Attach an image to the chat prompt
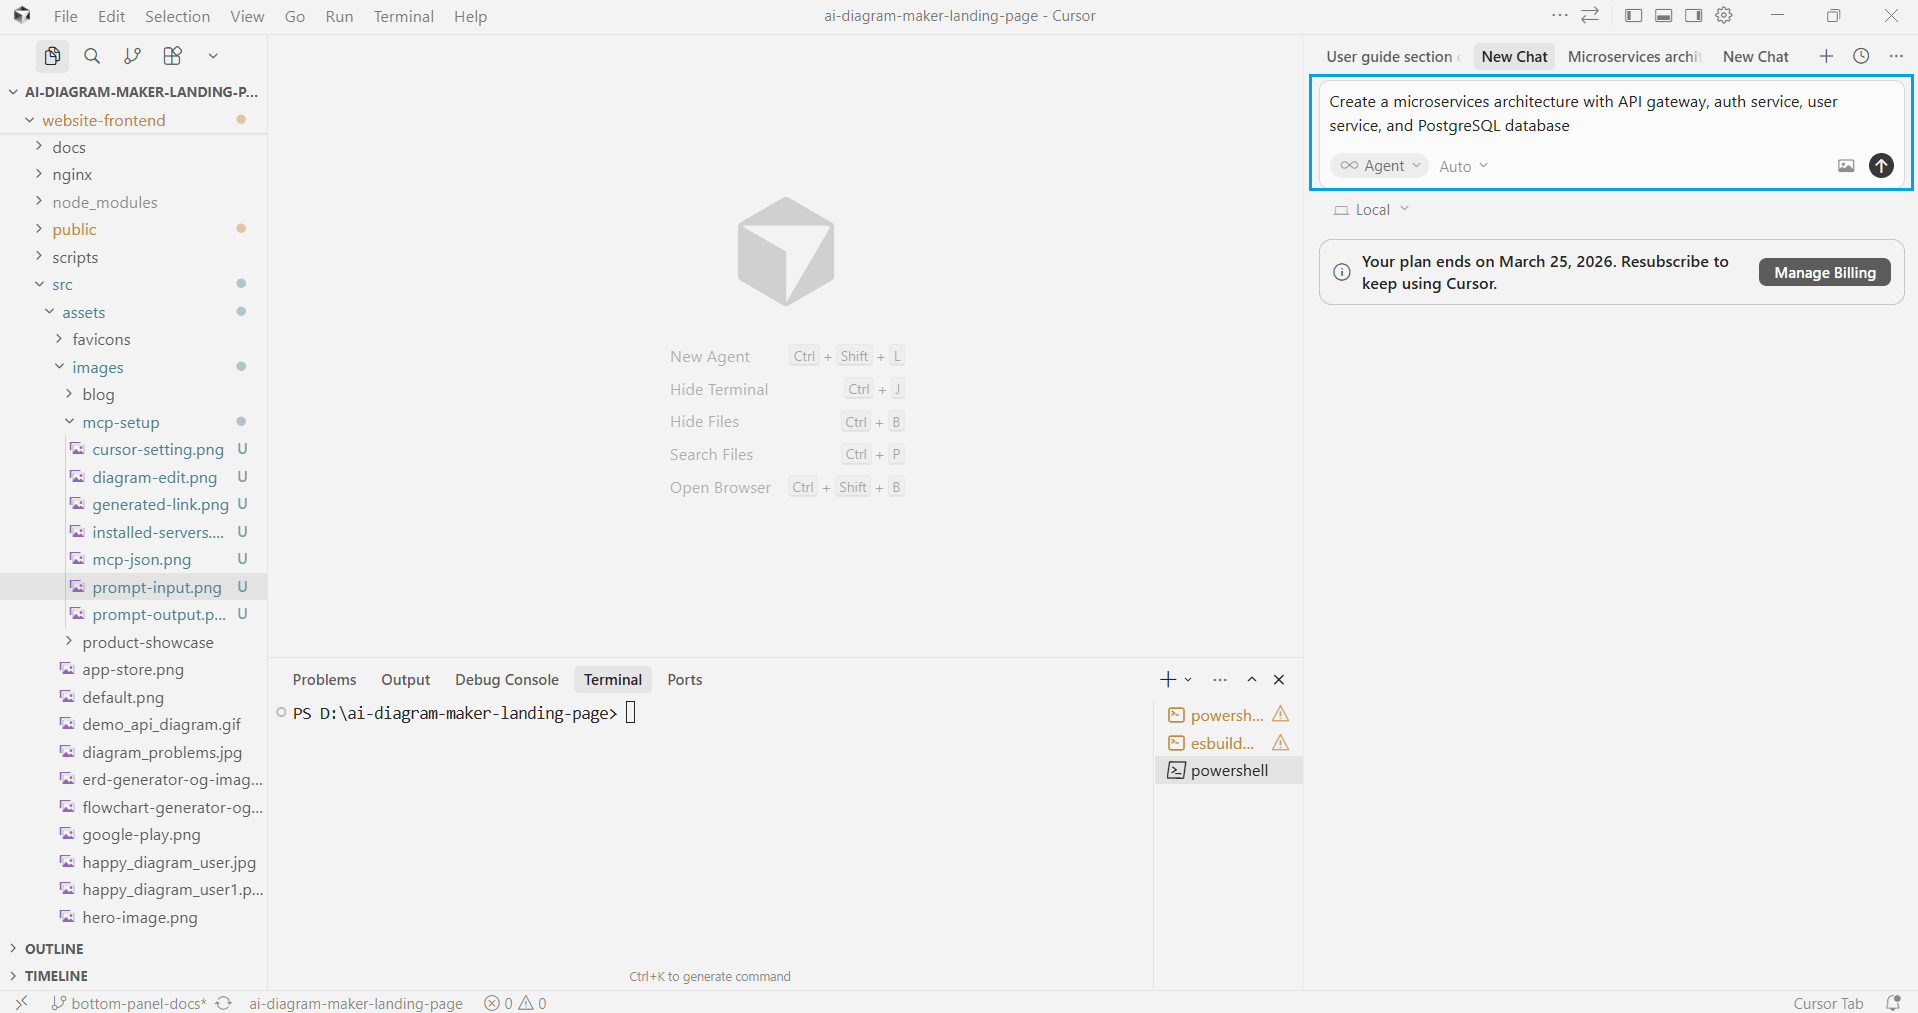 pos(1845,165)
